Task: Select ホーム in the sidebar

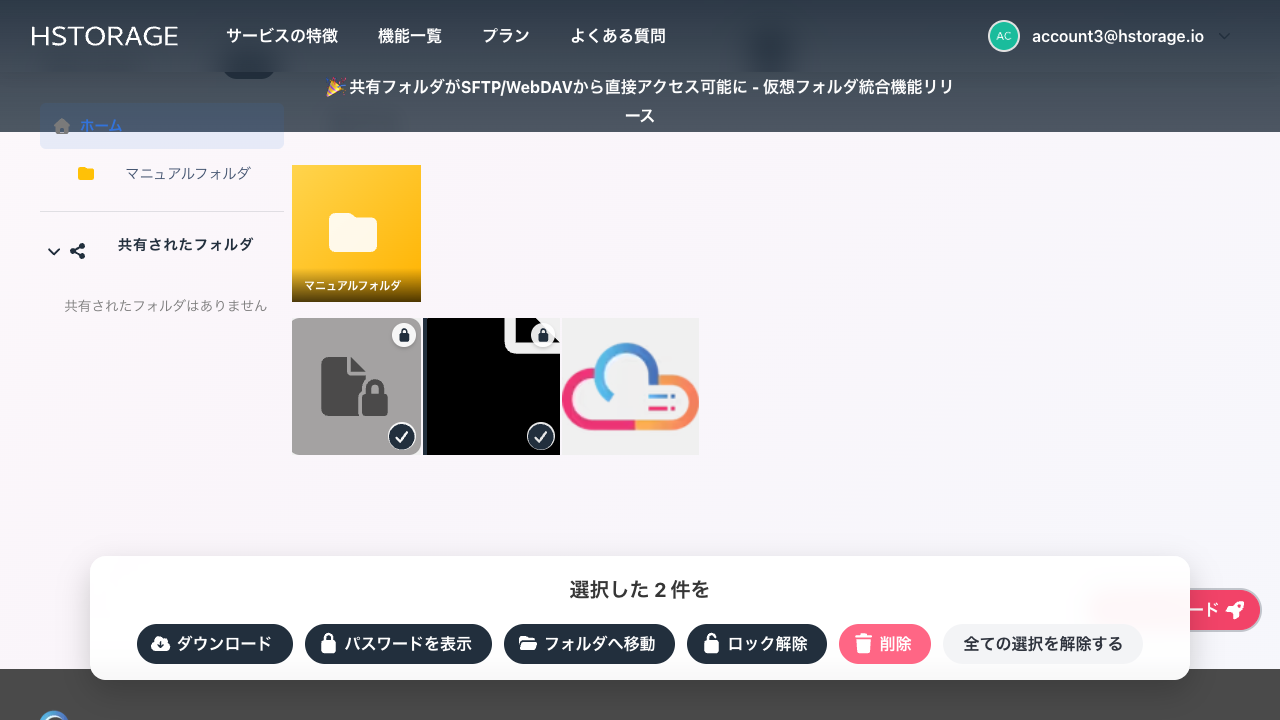Action: 162,126
